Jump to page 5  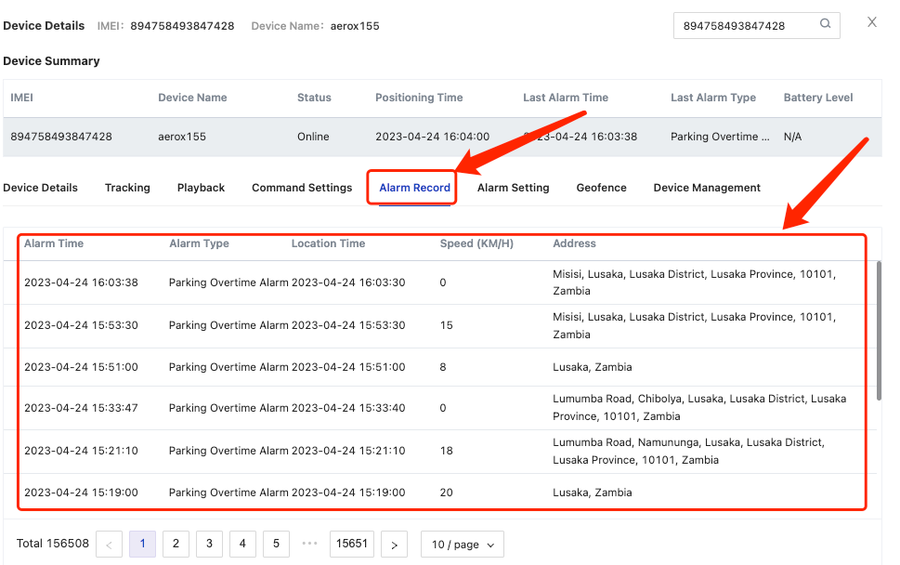[276, 544]
